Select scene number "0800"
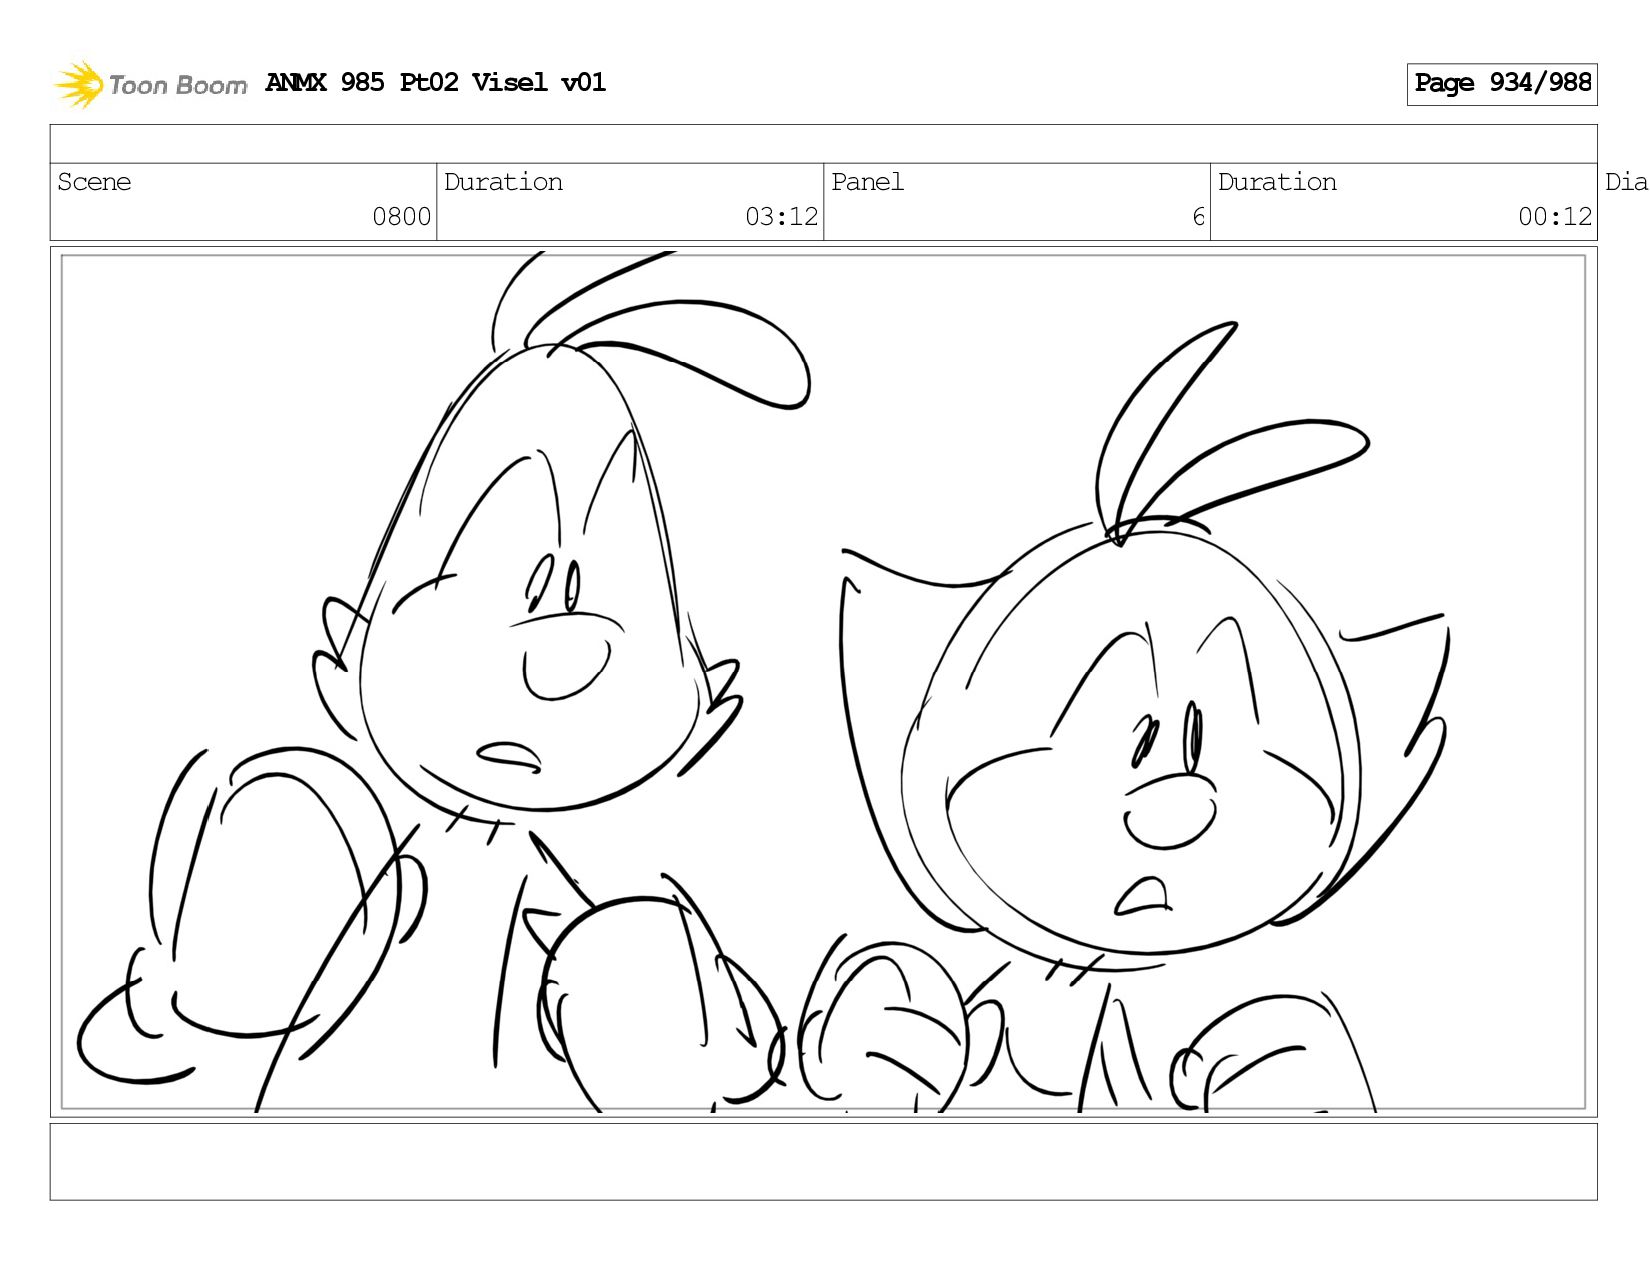This screenshot has width=1650, height=1275. [402, 217]
